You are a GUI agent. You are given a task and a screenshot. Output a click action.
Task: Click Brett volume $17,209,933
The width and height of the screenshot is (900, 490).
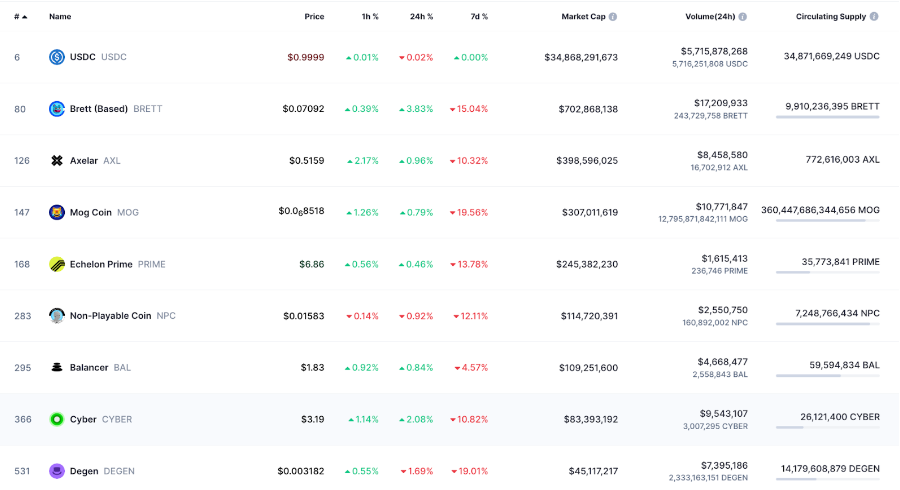click(721, 103)
